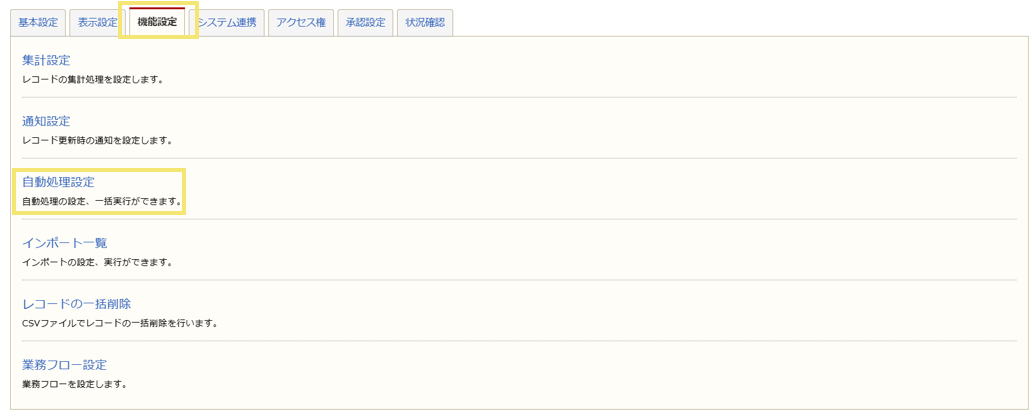View the 状況確認 tab

425,23
